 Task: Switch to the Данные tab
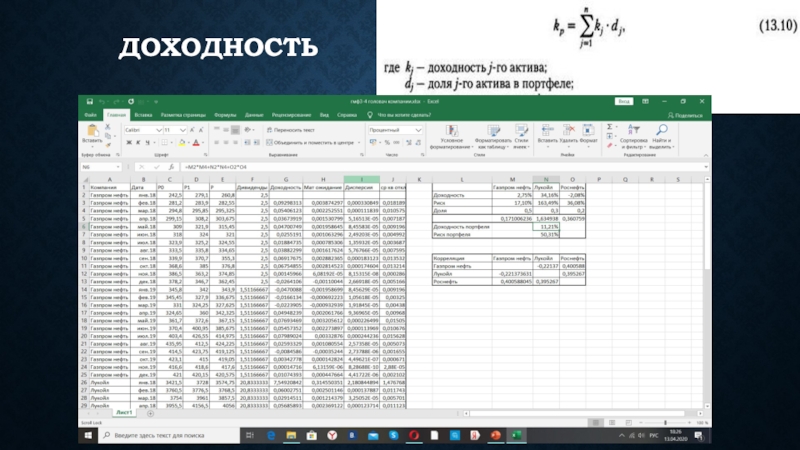[x=254, y=115]
